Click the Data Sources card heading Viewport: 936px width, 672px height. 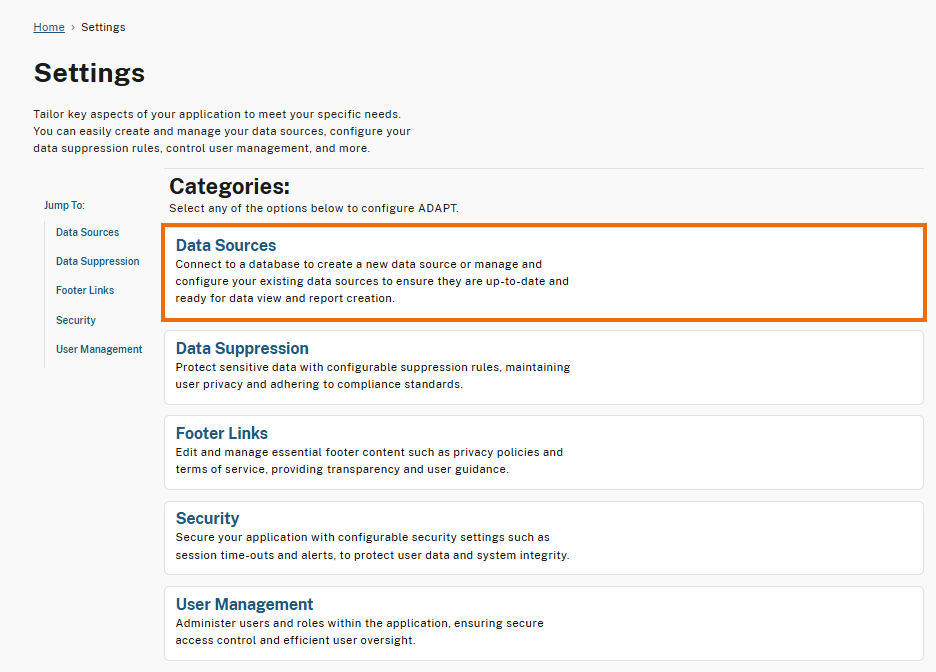point(226,245)
